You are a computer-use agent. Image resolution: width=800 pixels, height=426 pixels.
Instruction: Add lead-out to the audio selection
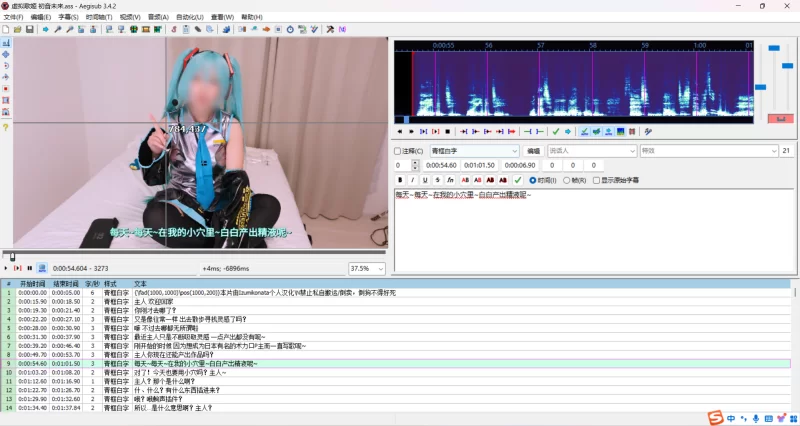point(540,132)
